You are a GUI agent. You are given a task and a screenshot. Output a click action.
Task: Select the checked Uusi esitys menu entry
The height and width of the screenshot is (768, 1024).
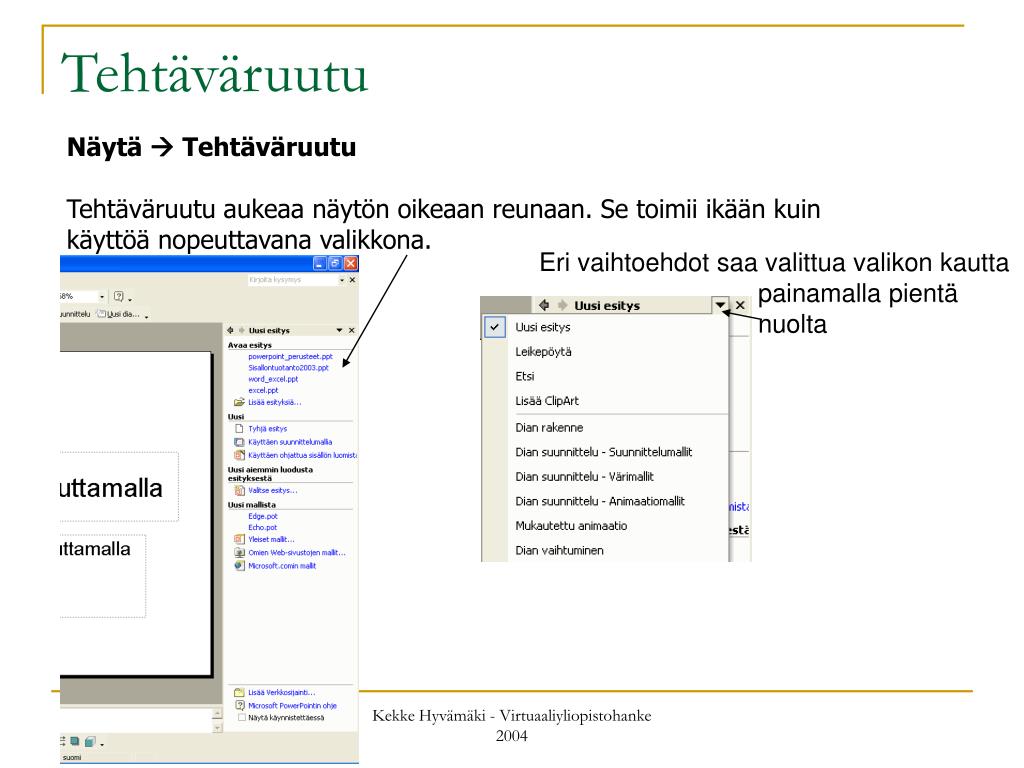click(605, 327)
